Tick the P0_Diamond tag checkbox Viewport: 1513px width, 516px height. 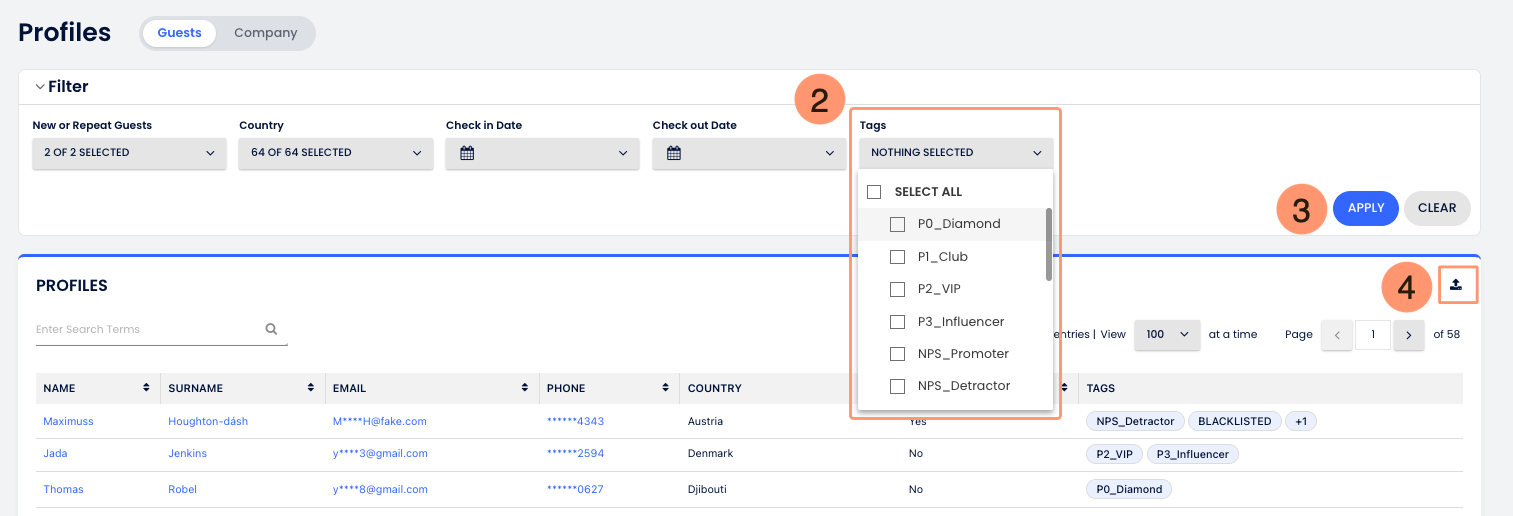[x=898, y=224]
